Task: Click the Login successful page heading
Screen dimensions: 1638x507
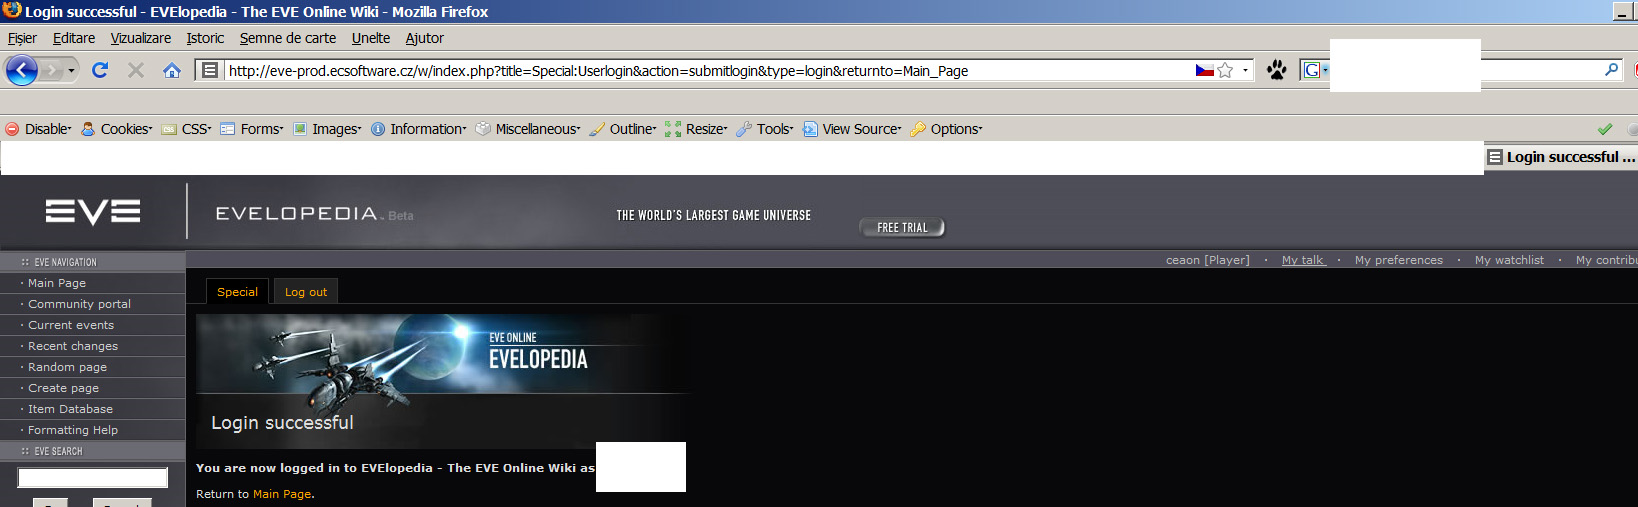Action: pos(282,423)
